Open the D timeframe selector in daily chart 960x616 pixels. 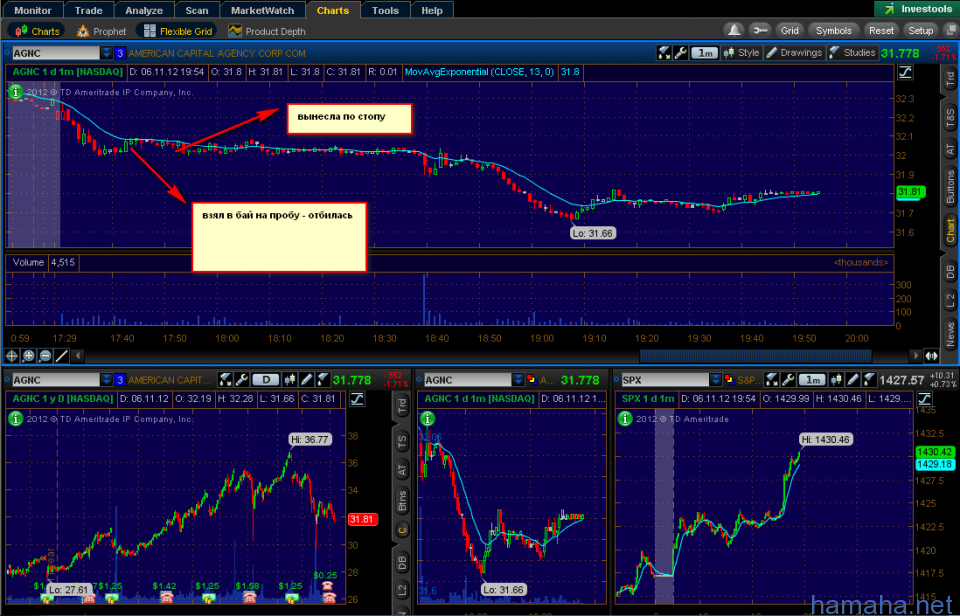266,380
